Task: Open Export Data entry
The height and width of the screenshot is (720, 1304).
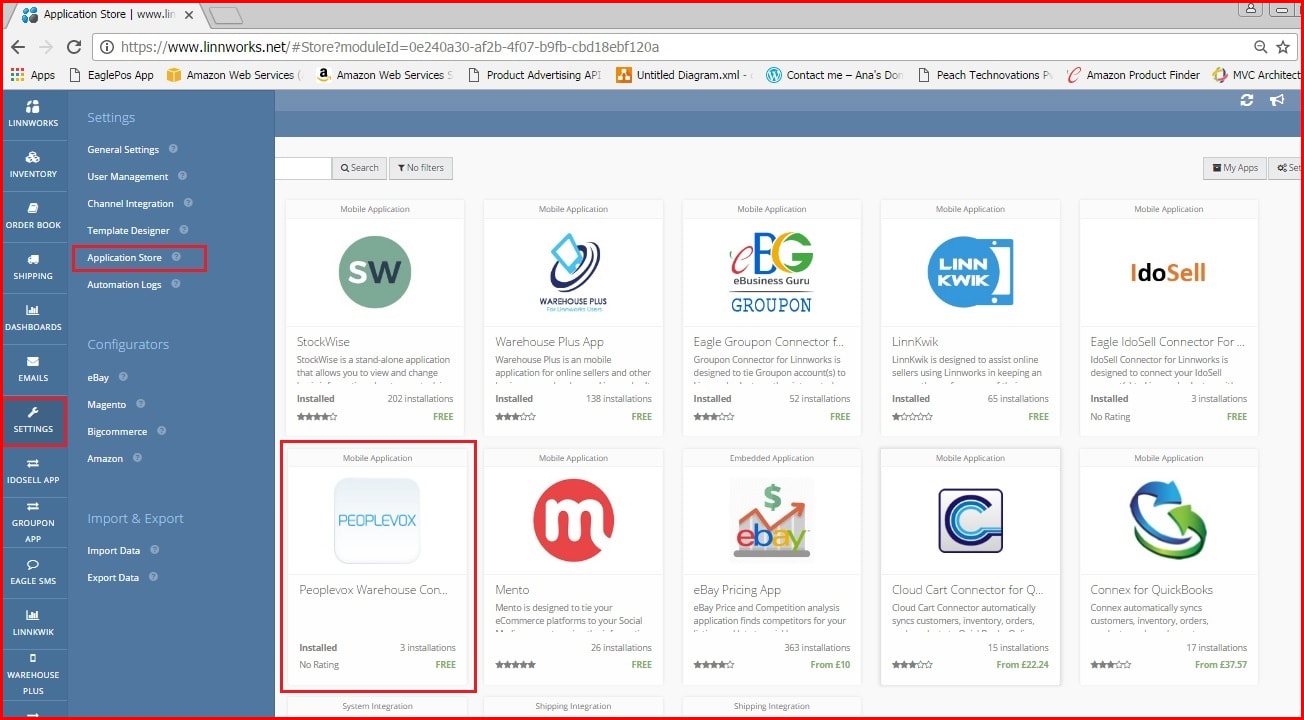Action: pyautogui.click(x=113, y=578)
